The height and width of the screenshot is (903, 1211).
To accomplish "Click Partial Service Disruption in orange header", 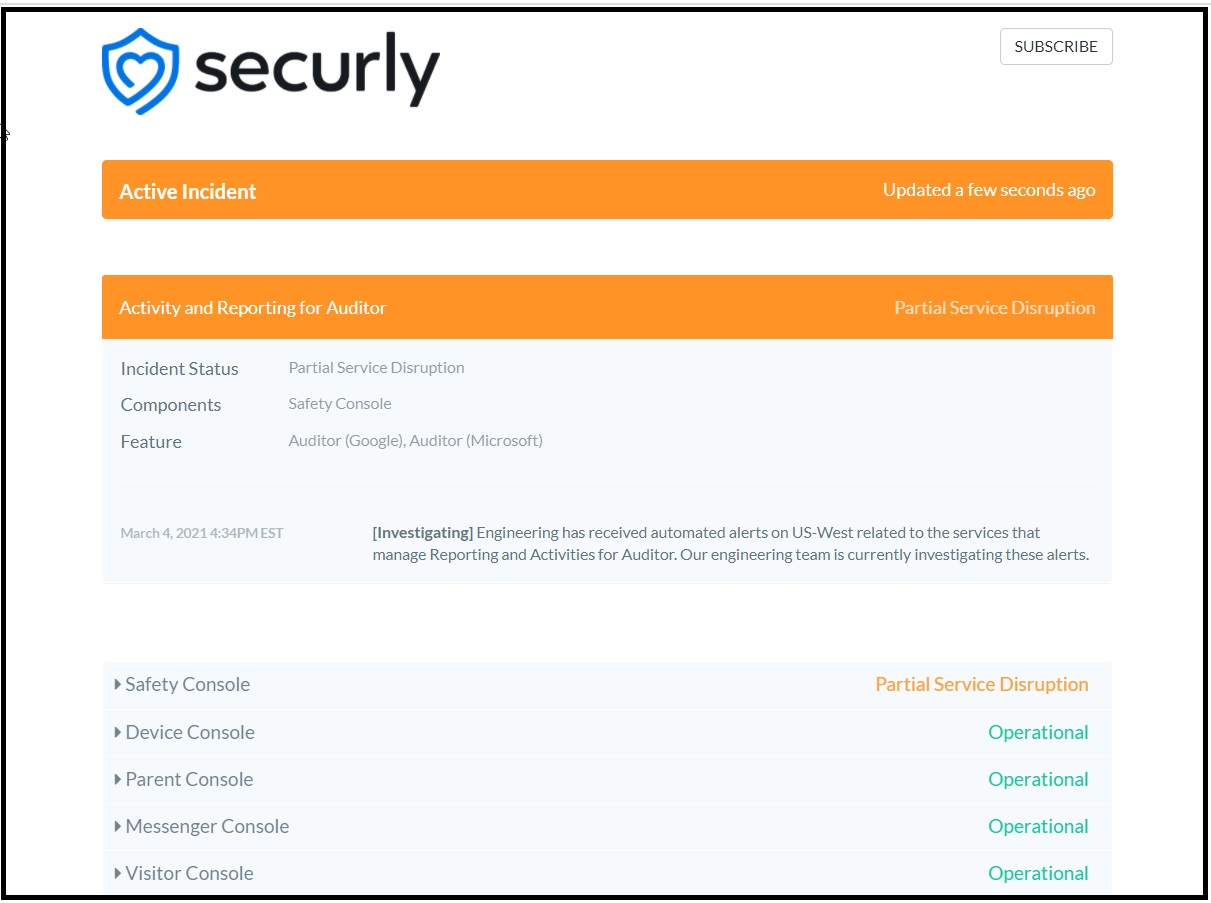I will pos(995,308).
